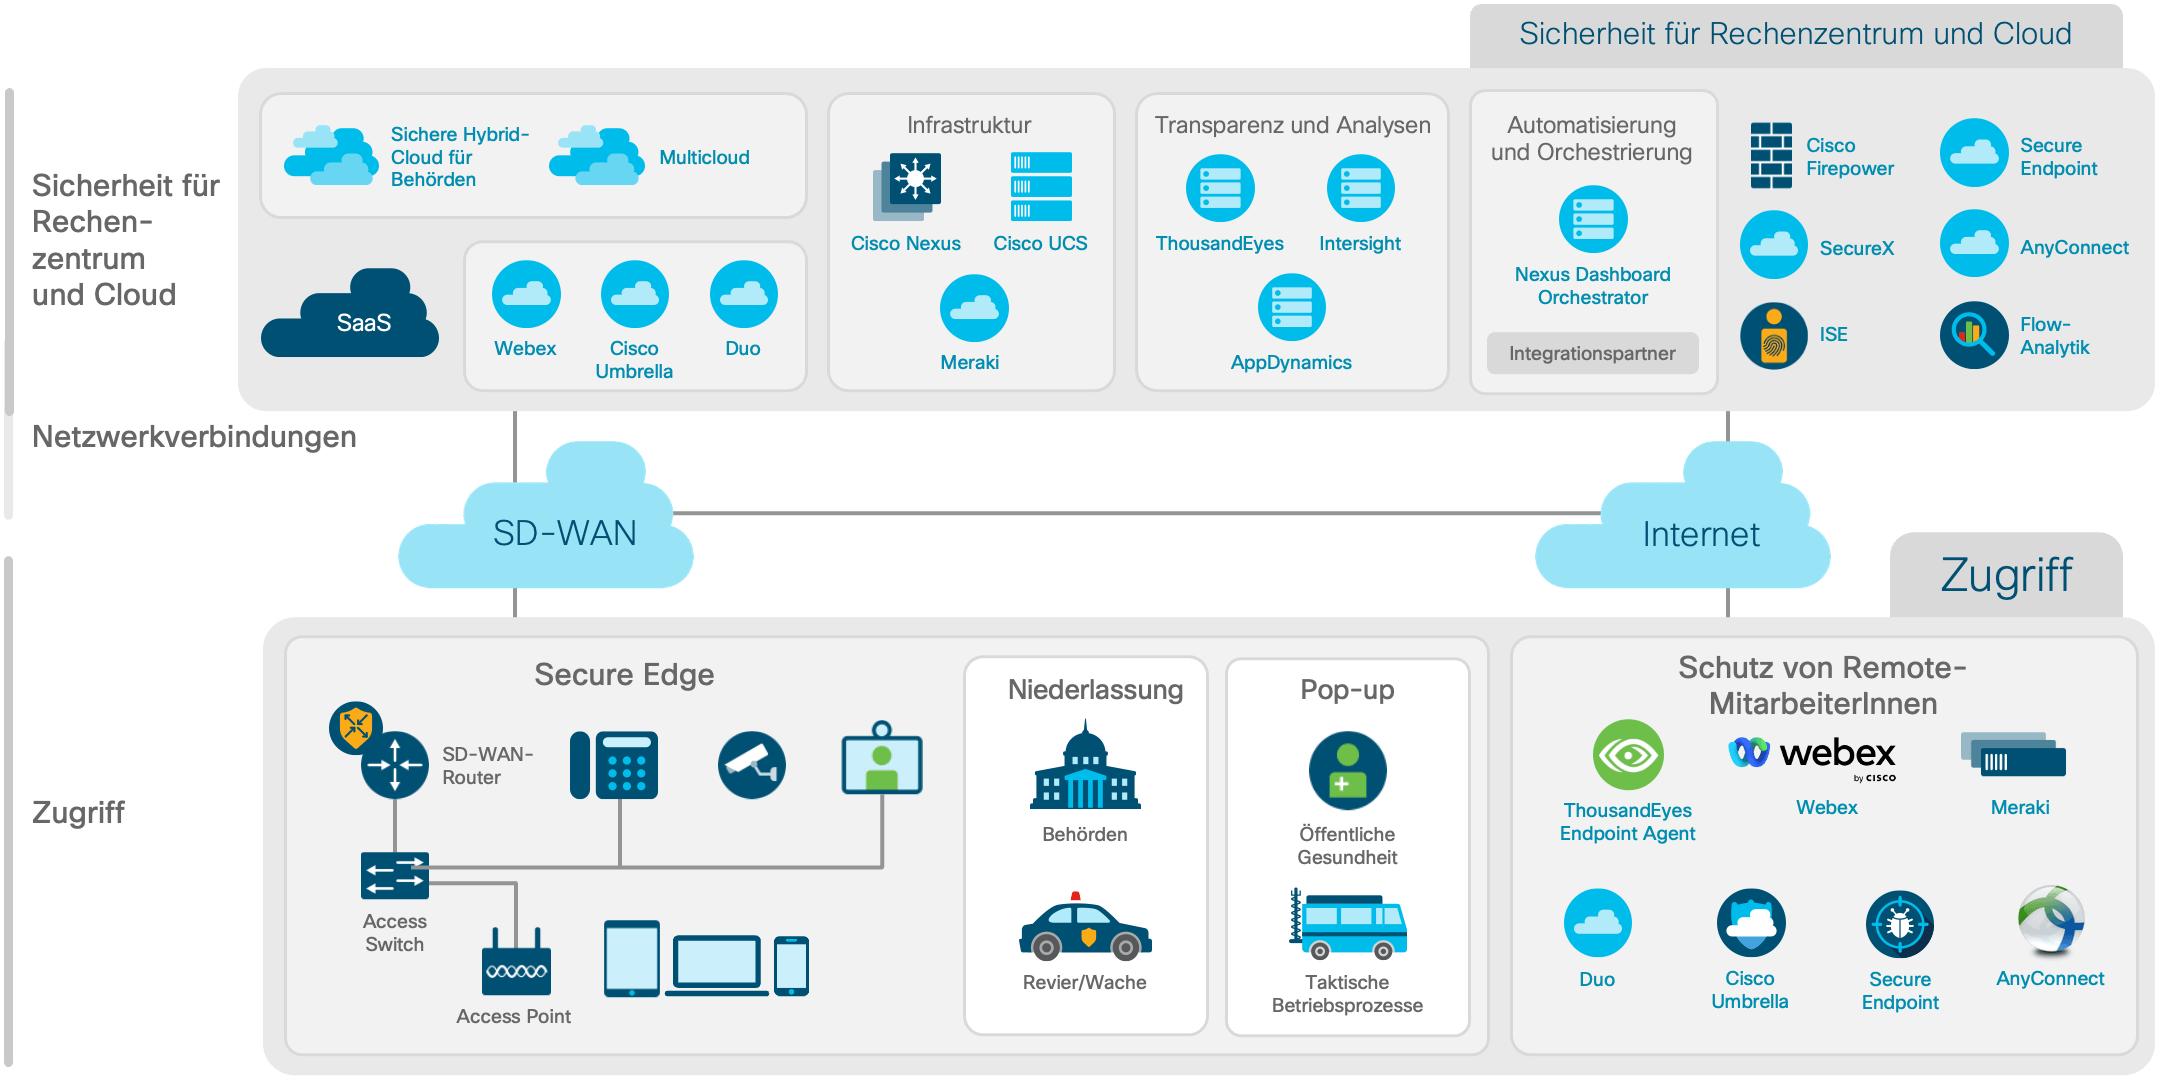Click the Access Point icon
The height and width of the screenshot is (1080, 2160).
pyautogui.click(x=516, y=962)
